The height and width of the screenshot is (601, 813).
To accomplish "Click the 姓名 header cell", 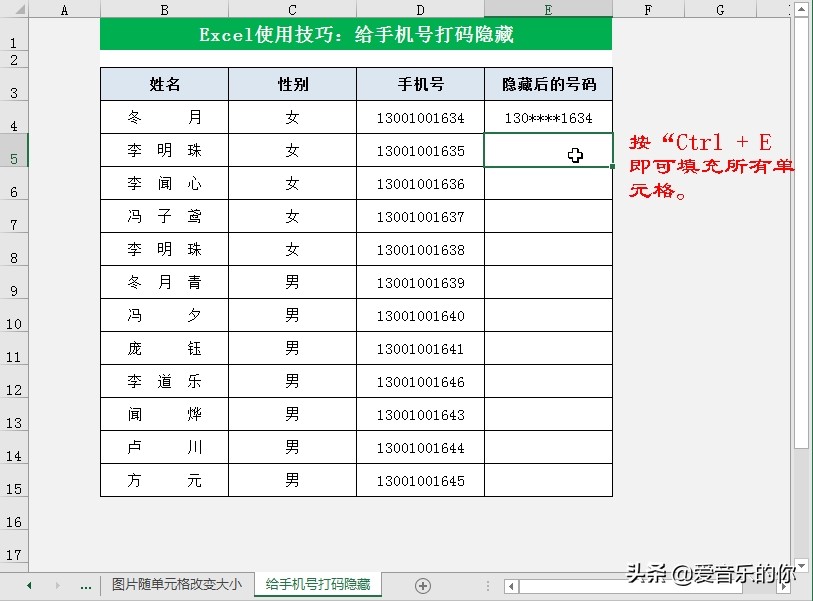I will click(x=163, y=84).
